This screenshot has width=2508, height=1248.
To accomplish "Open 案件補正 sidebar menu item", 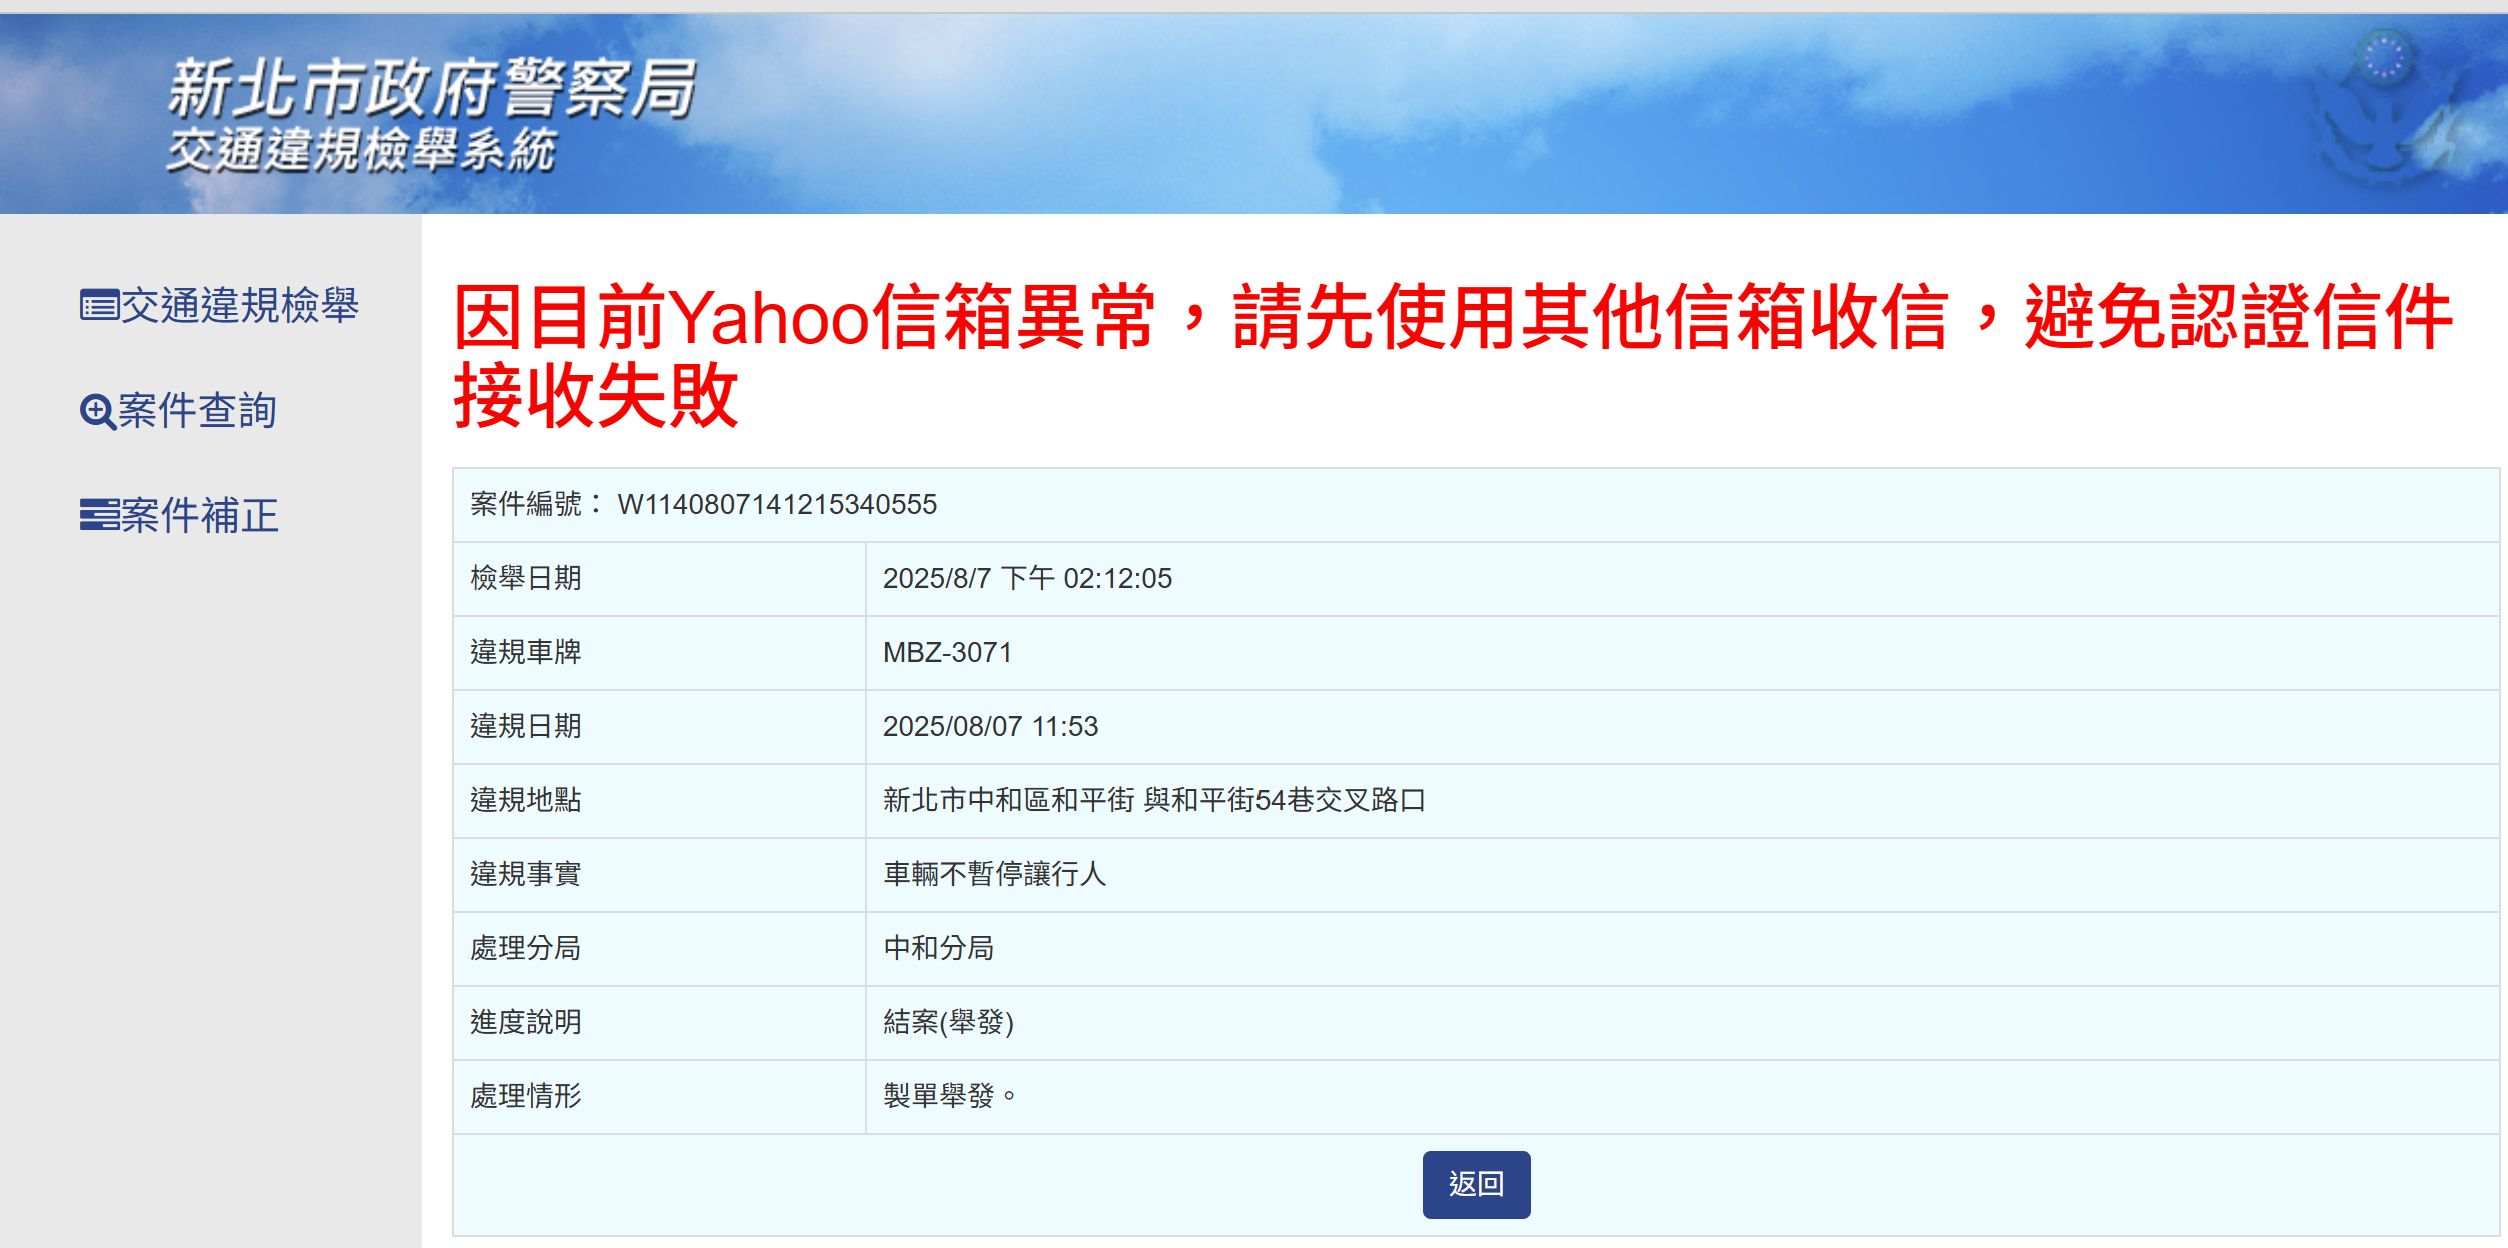I will pos(179,516).
